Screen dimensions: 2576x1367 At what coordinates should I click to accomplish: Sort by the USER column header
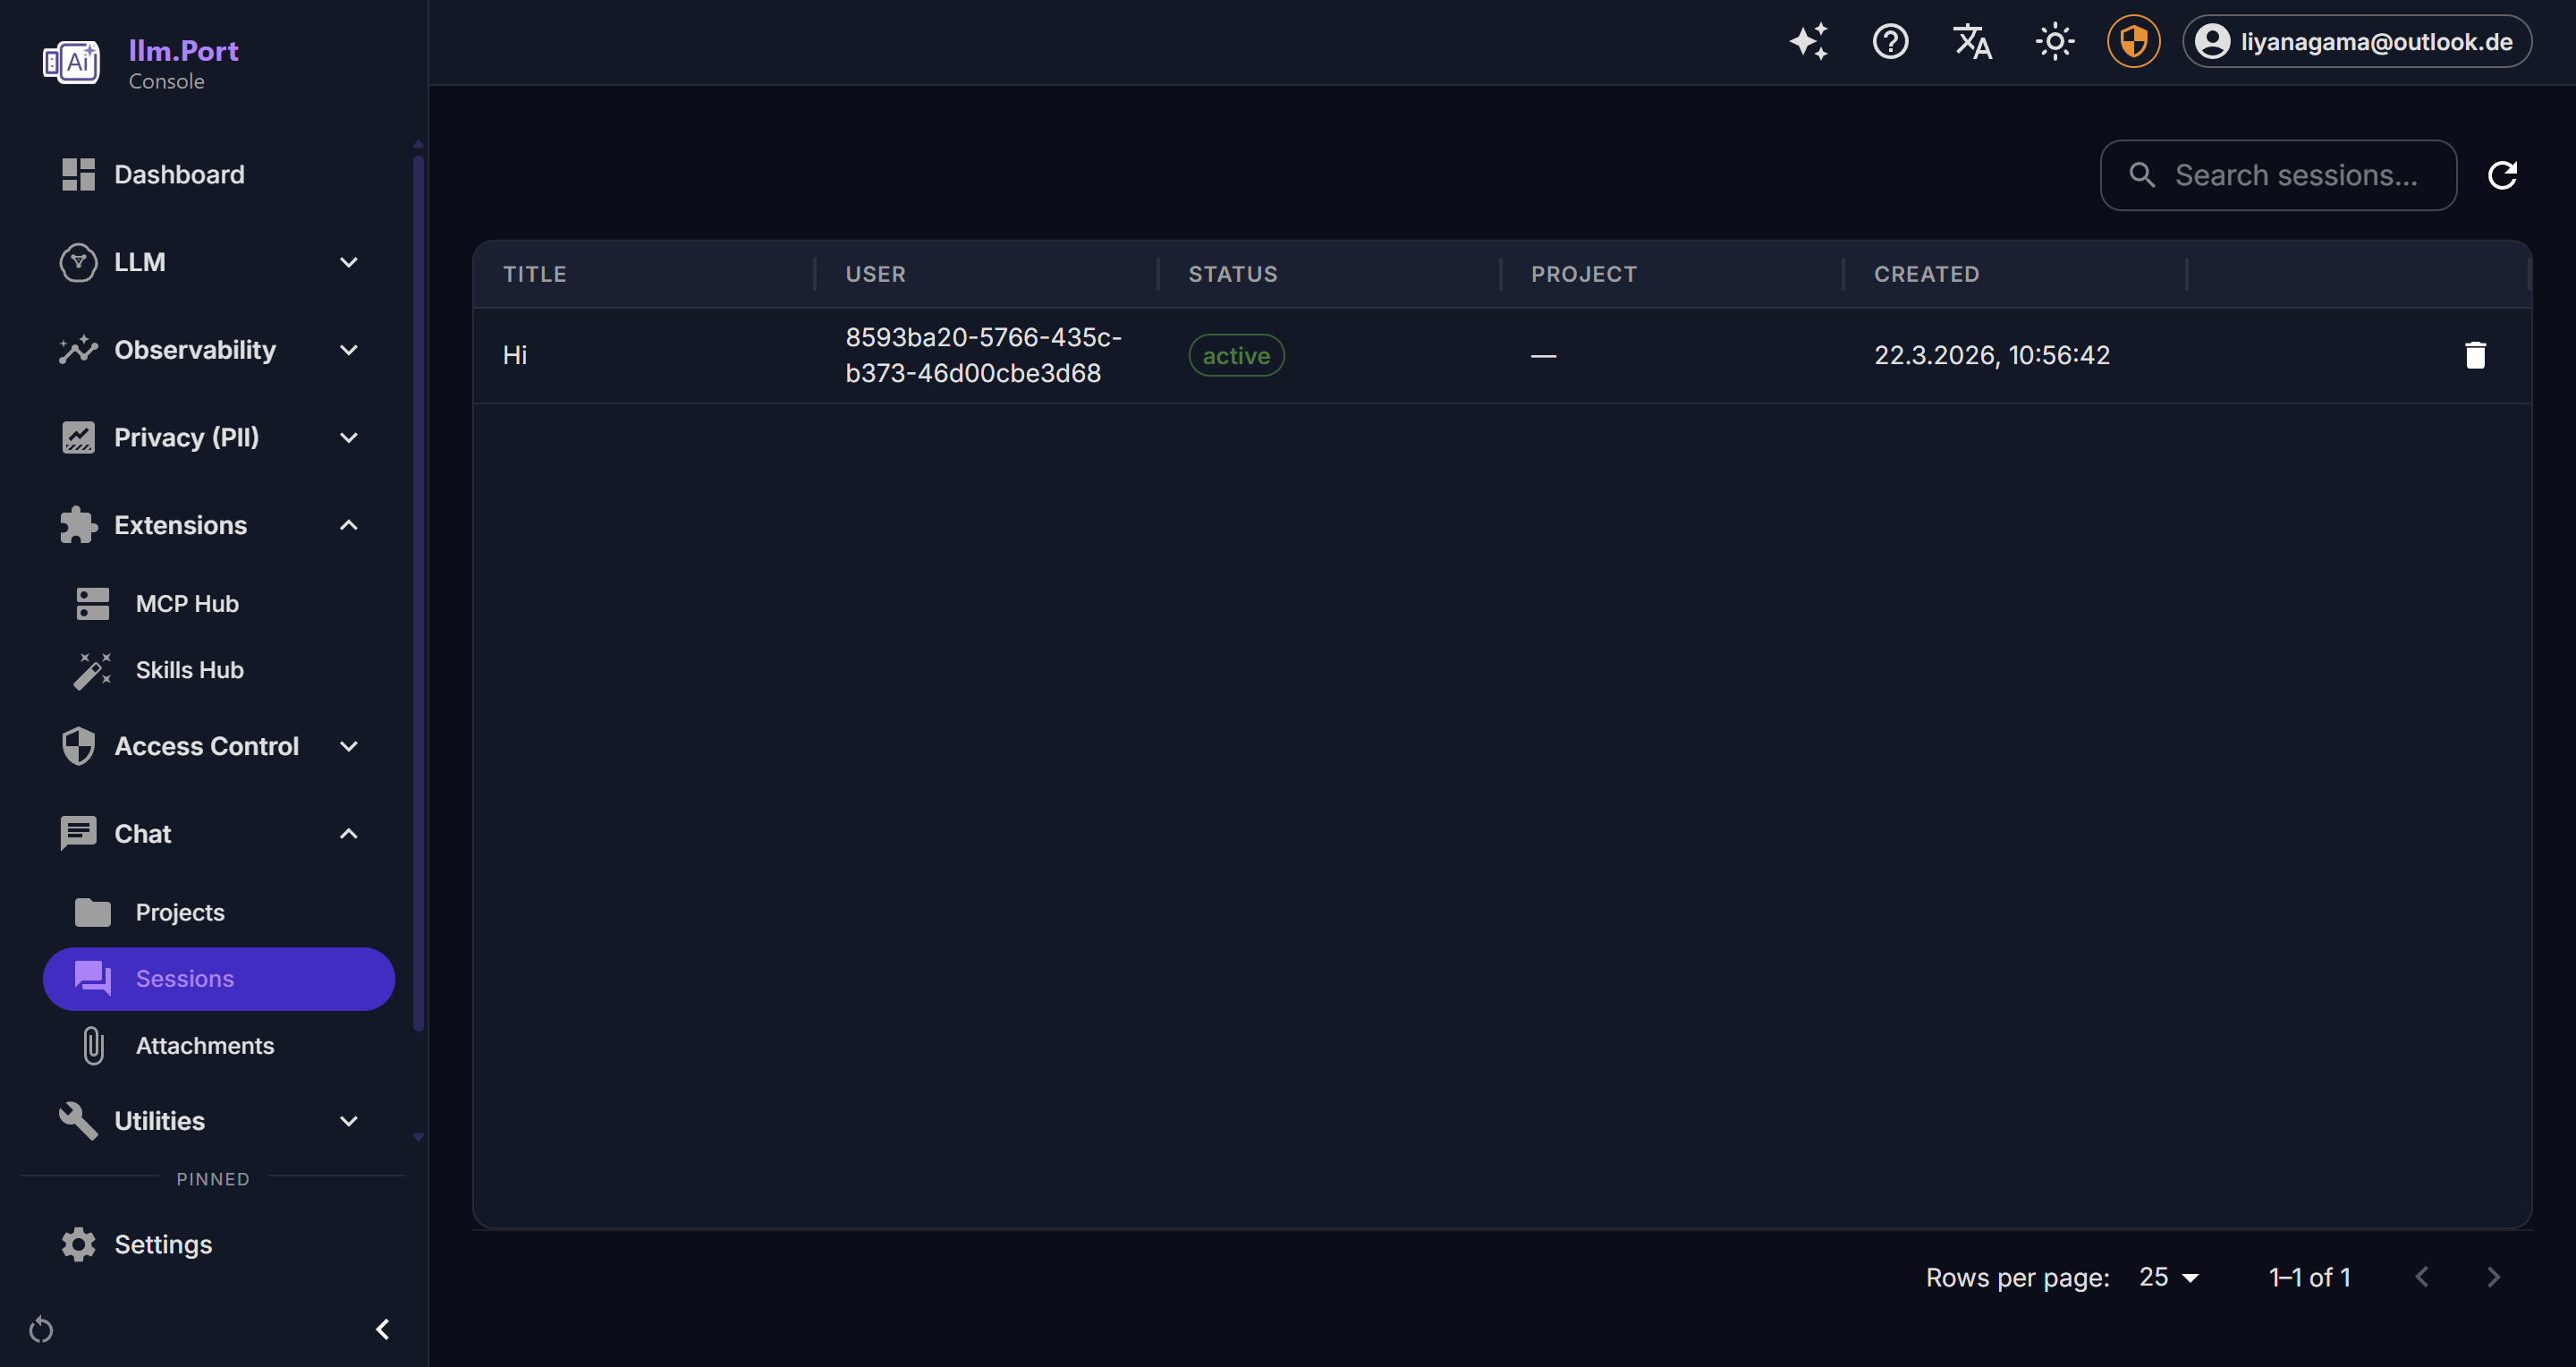point(876,274)
